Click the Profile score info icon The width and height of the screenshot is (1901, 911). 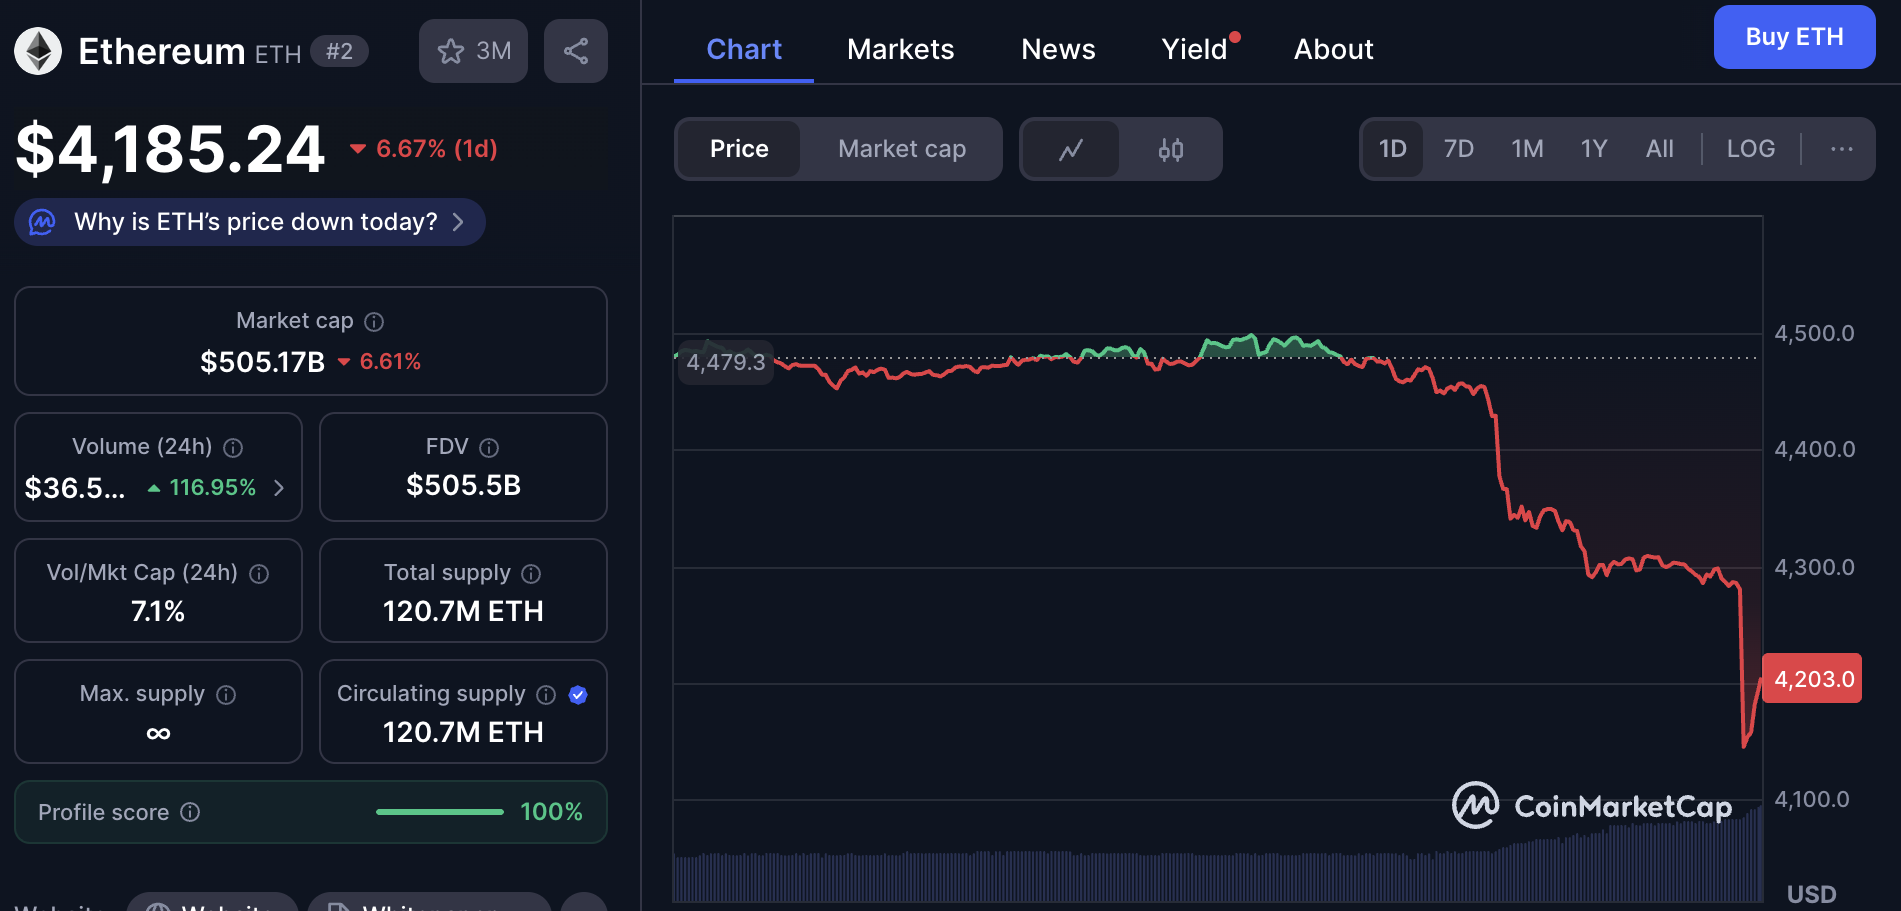click(x=190, y=812)
